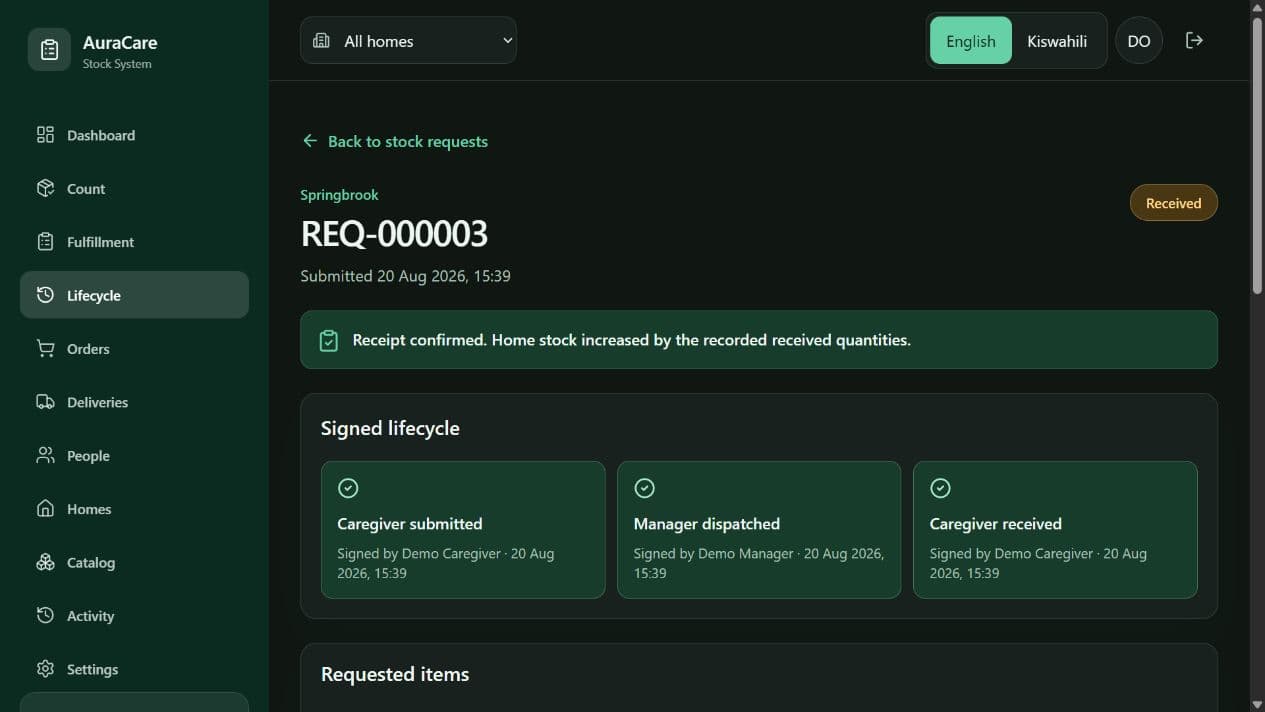Select the Lifecycle menu item
This screenshot has width=1265, height=712.
coord(134,295)
